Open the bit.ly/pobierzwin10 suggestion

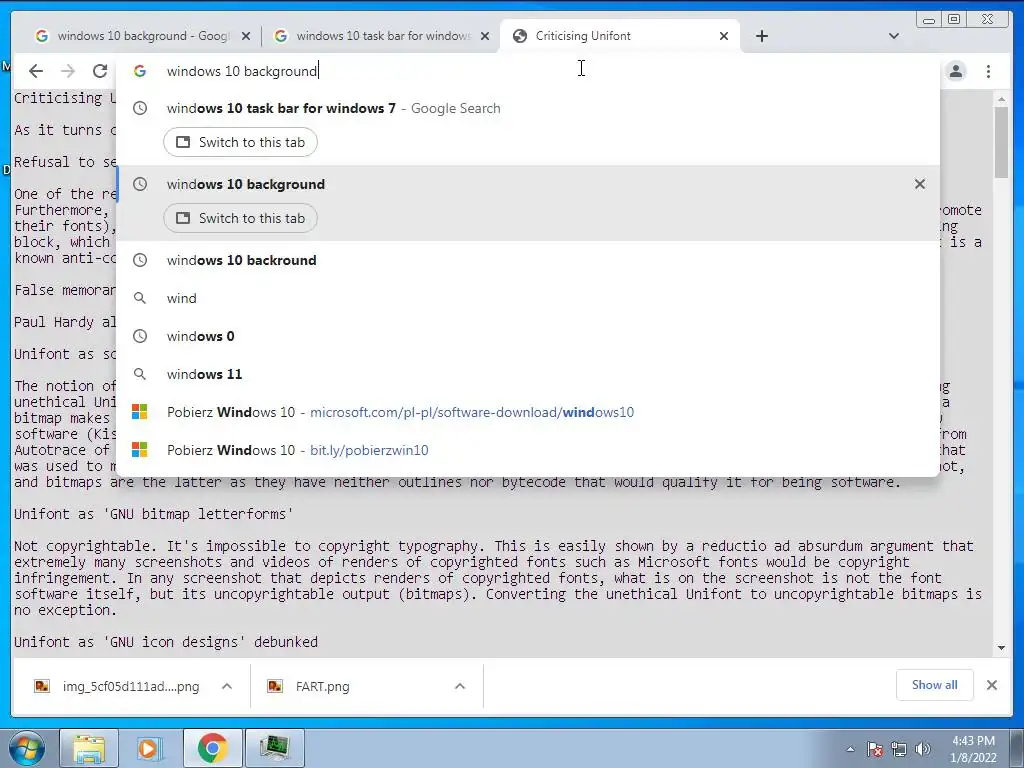pos(528,449)
